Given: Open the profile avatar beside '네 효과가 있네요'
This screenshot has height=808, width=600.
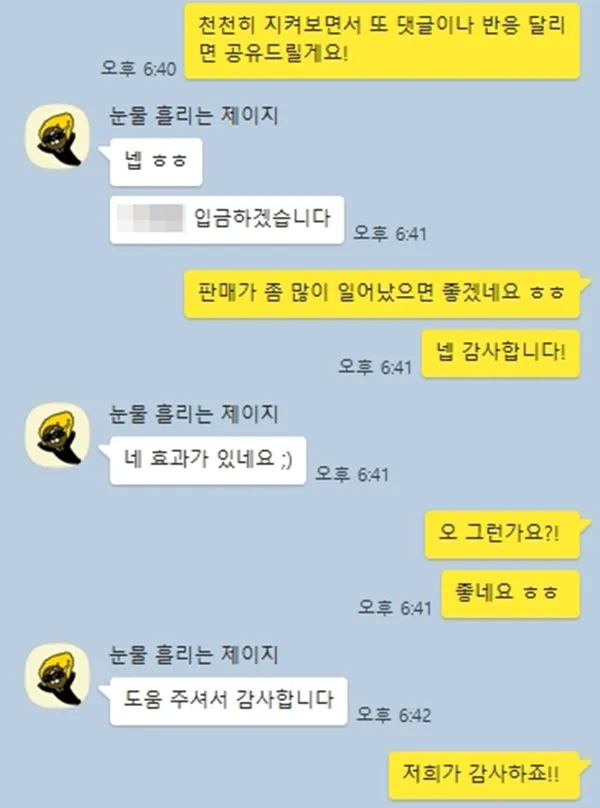Looking at the screenshot, I should coord(58,434).
